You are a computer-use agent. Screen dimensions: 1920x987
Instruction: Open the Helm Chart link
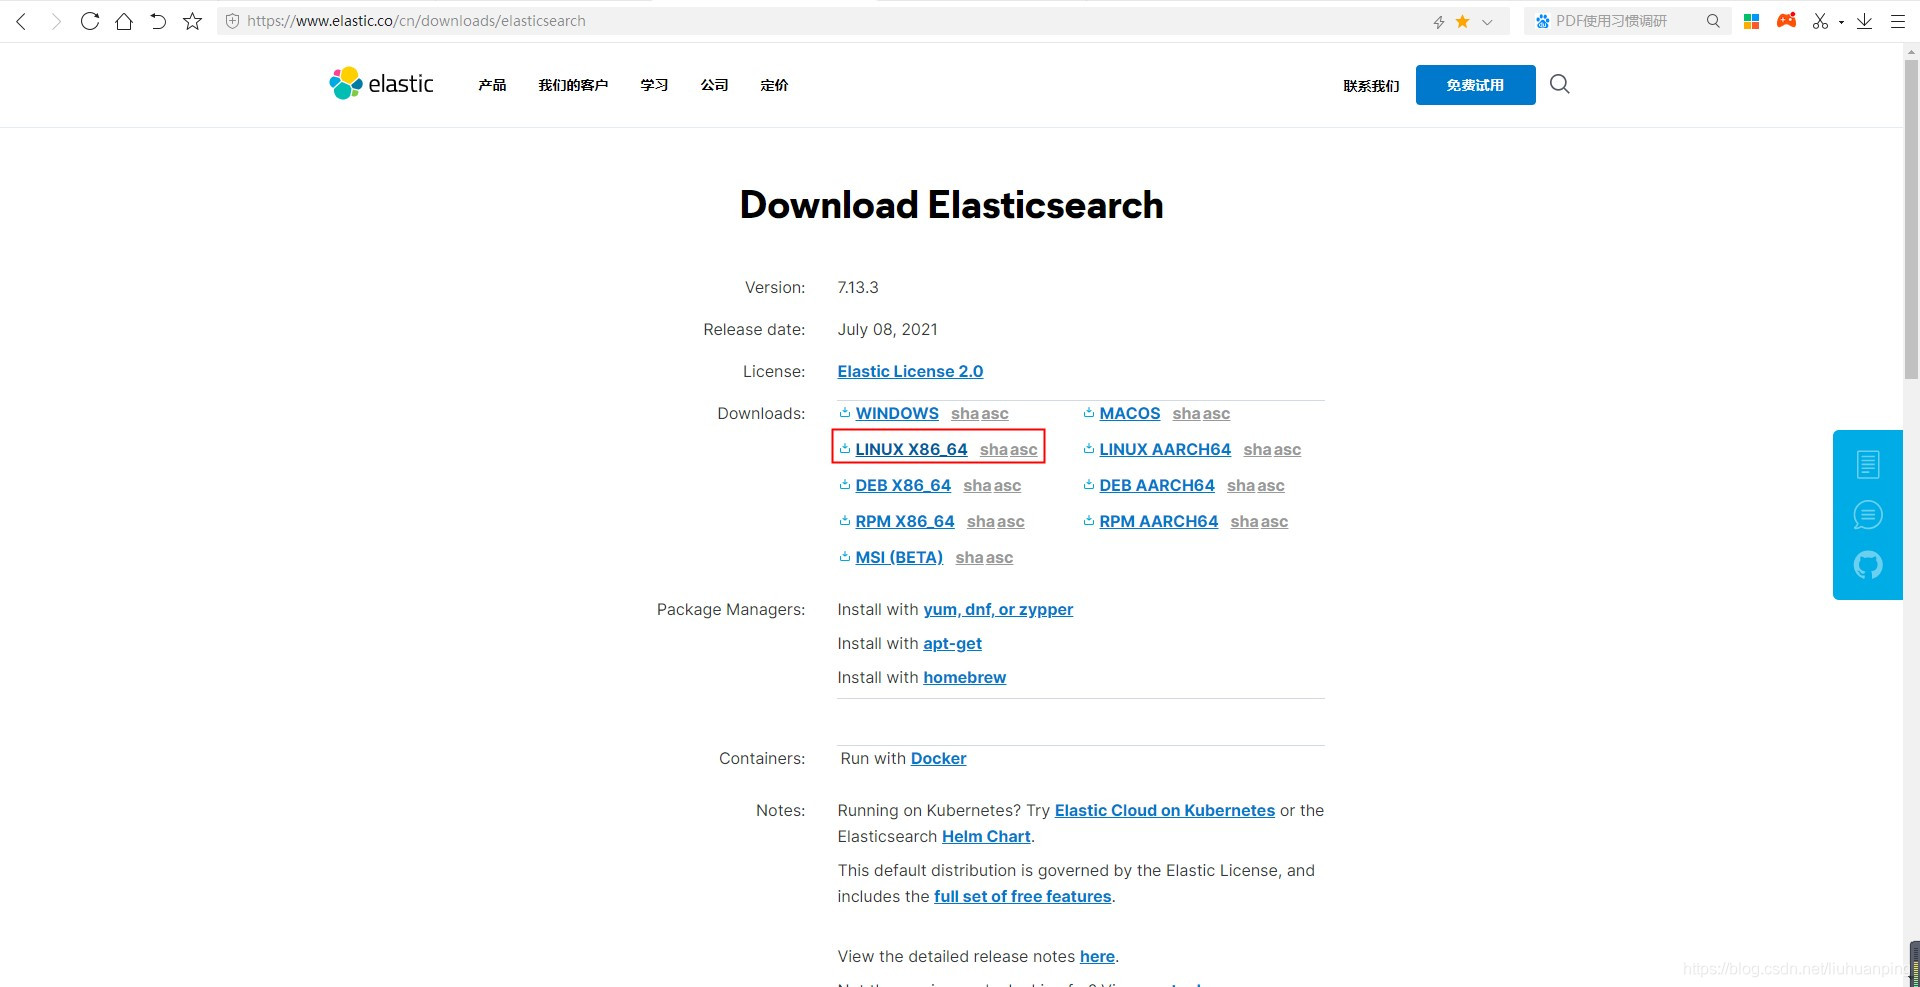[x=986, y=836]
